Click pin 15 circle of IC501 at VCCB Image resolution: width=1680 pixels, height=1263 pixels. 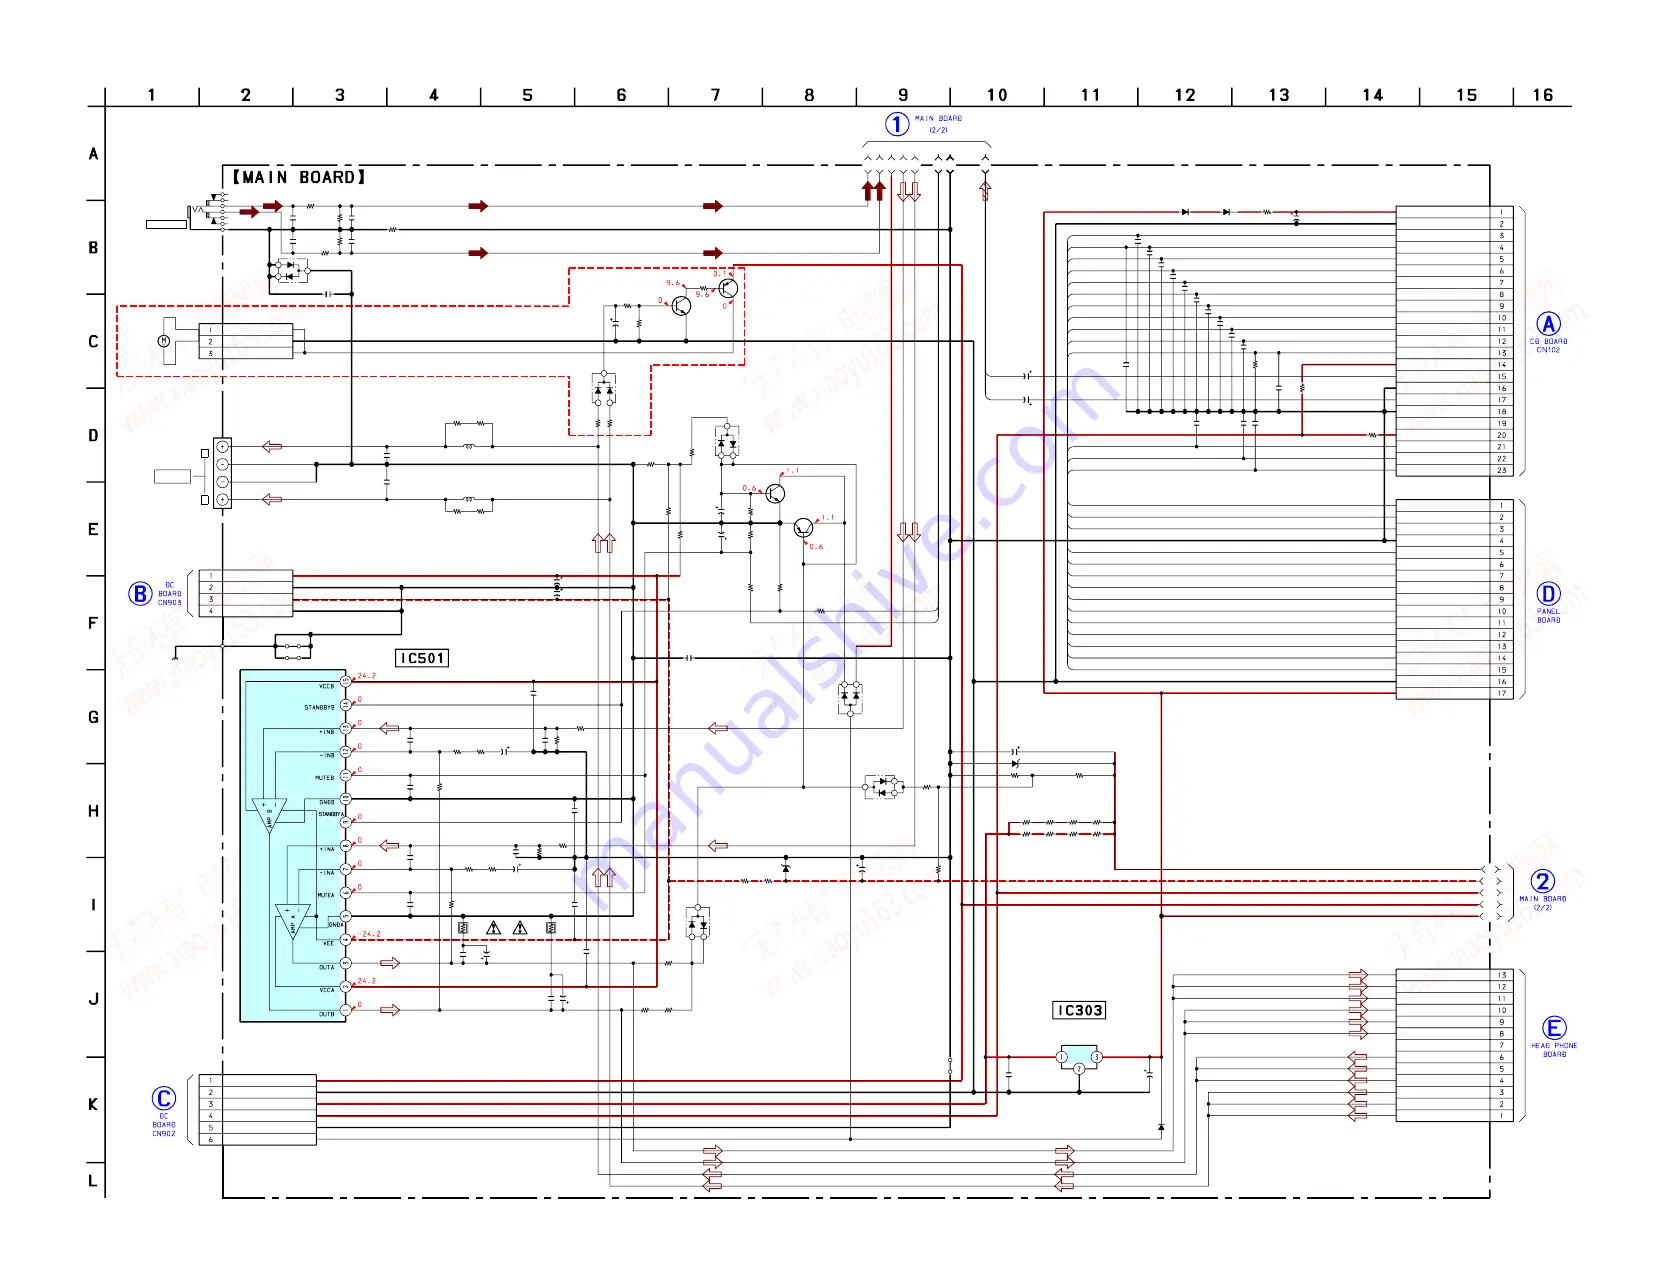346,681
